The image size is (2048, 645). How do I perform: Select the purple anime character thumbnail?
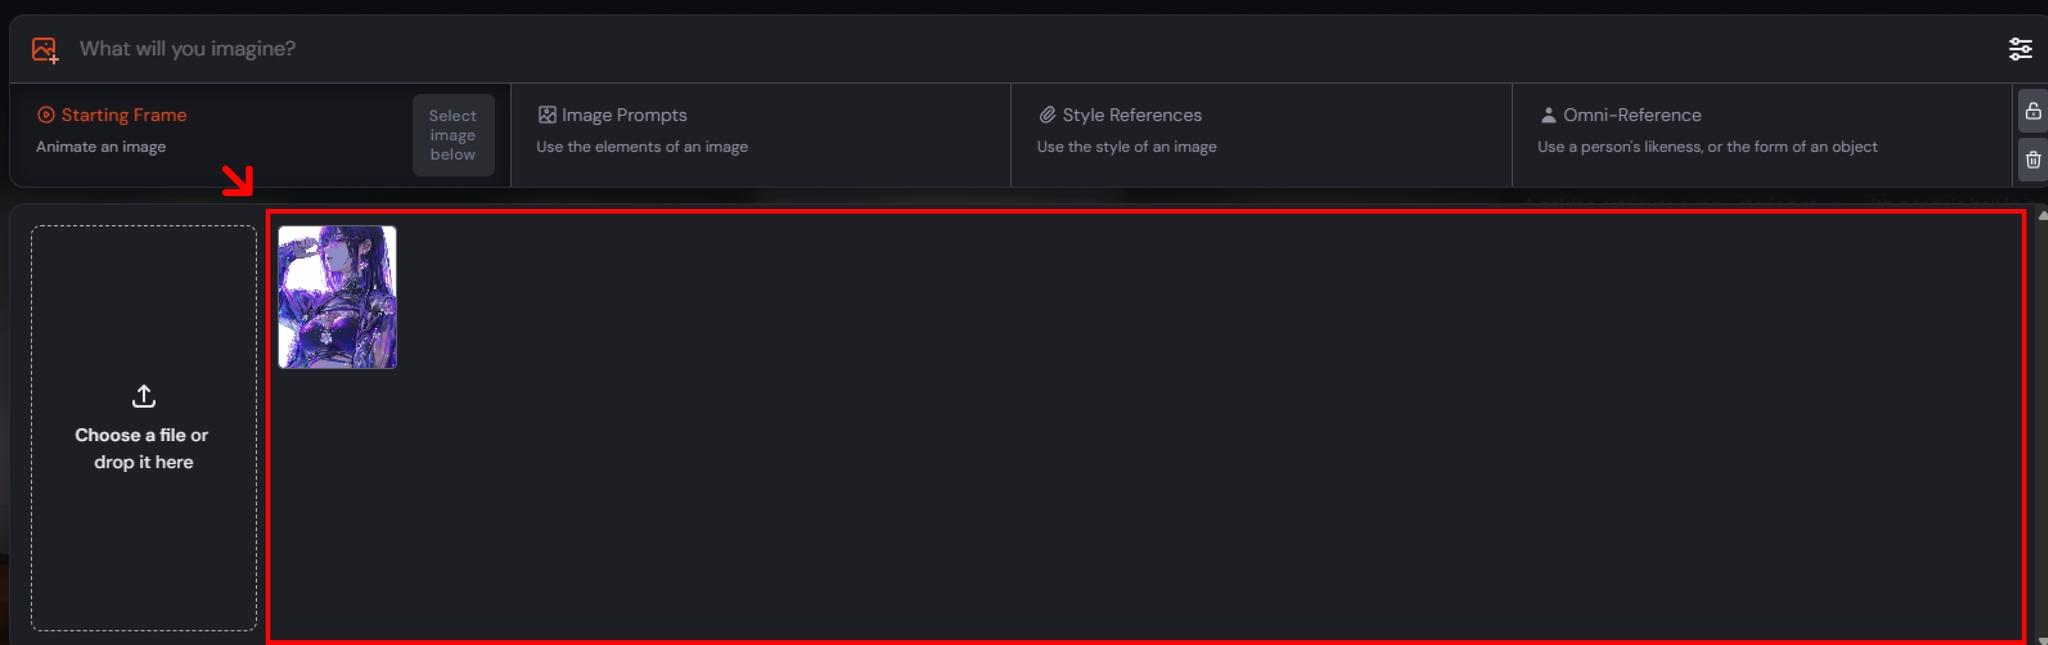click(337, 297)
